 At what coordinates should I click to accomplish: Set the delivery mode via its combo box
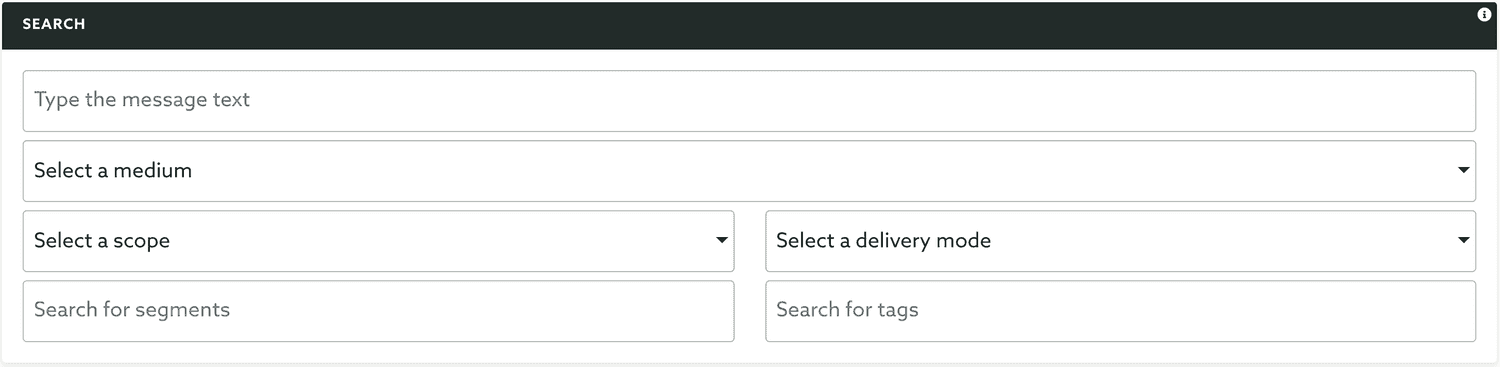[x=1120, y=241]
